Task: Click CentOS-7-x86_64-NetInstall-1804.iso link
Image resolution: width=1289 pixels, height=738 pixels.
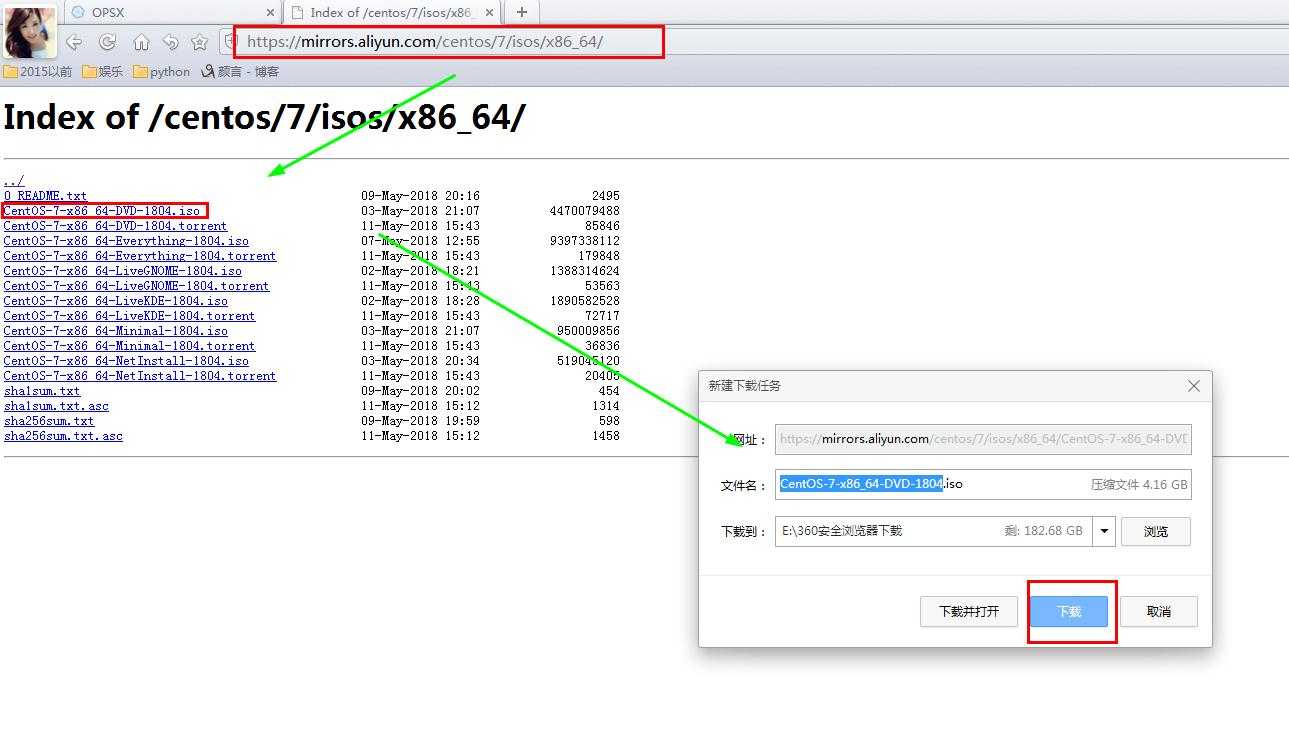Action: pos(126,361)
